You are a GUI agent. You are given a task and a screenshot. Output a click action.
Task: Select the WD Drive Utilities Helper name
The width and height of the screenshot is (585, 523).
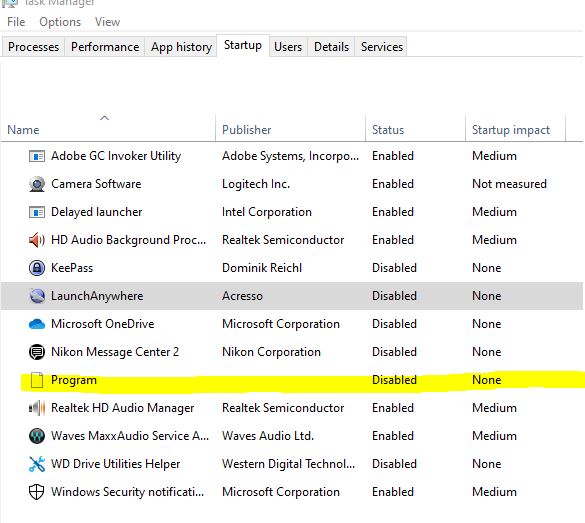116,464
